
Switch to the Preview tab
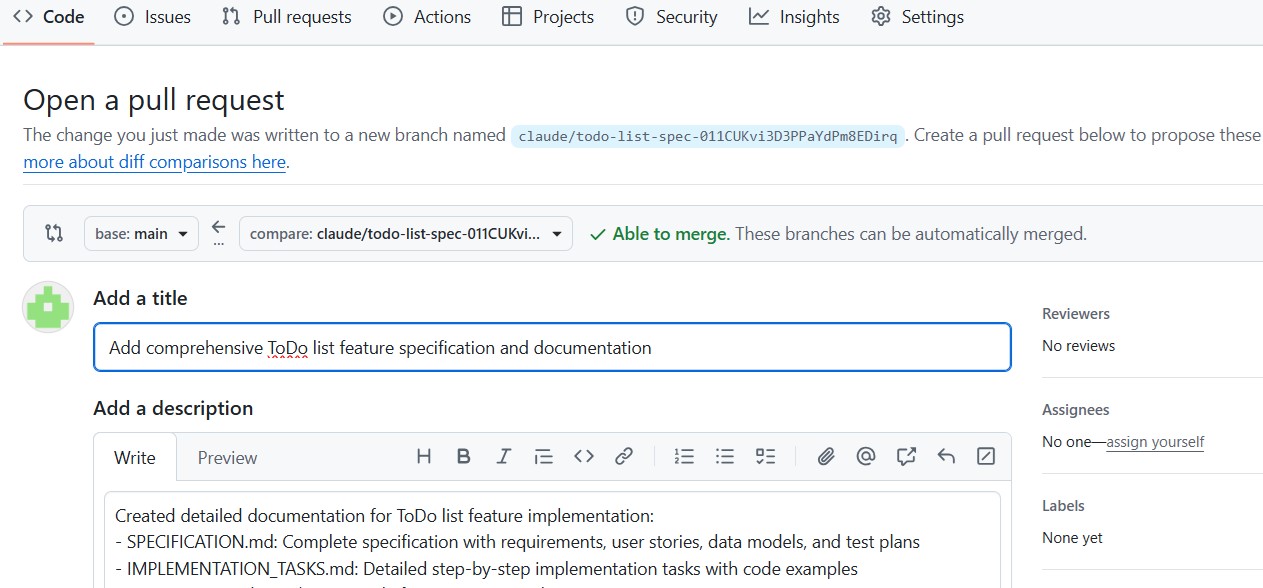click(227, 458)
